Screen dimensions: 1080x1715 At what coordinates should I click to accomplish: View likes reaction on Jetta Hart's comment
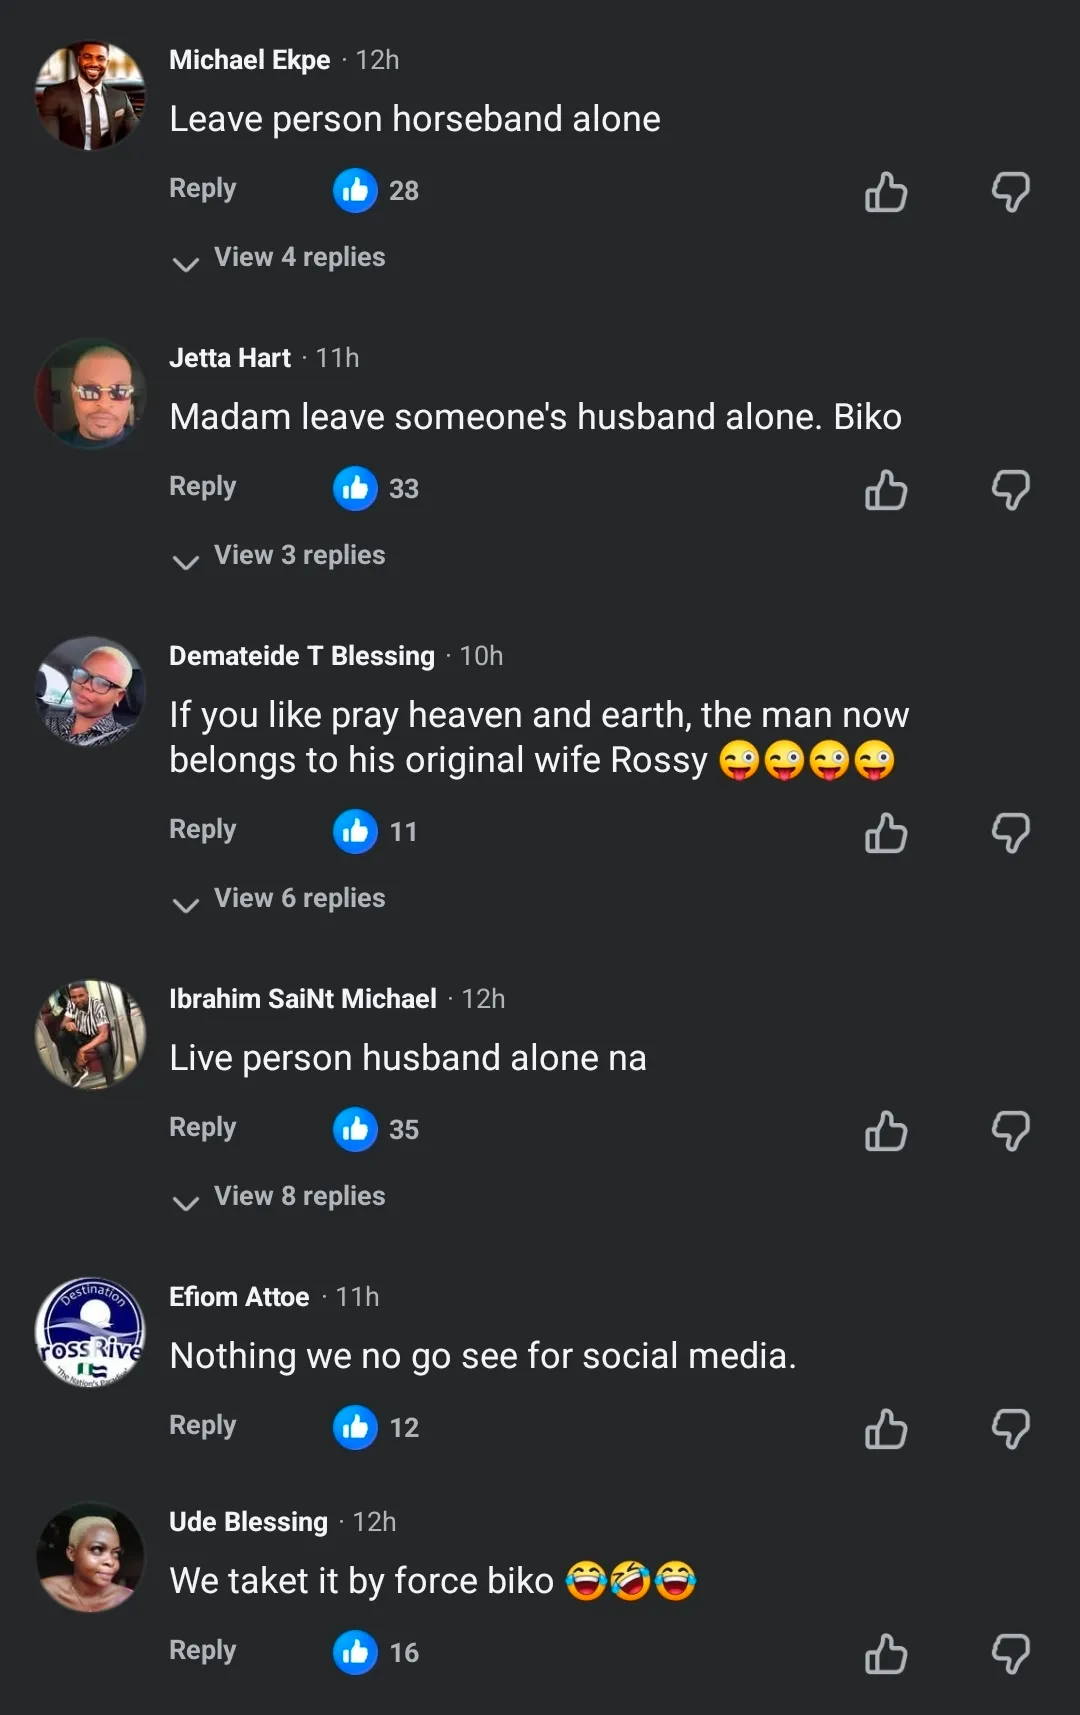[x=376, y=488]
